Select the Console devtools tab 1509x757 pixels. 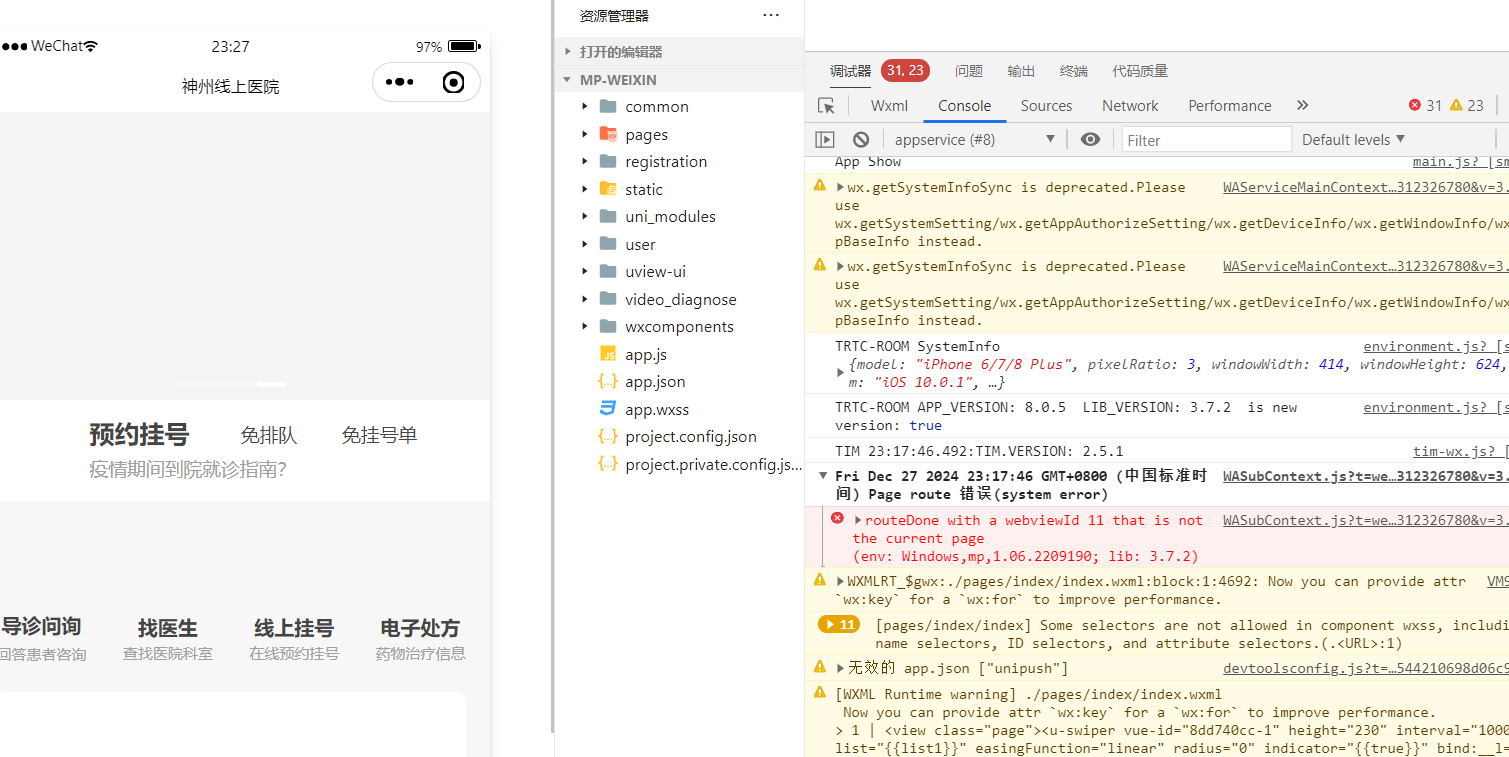point(964,105)
